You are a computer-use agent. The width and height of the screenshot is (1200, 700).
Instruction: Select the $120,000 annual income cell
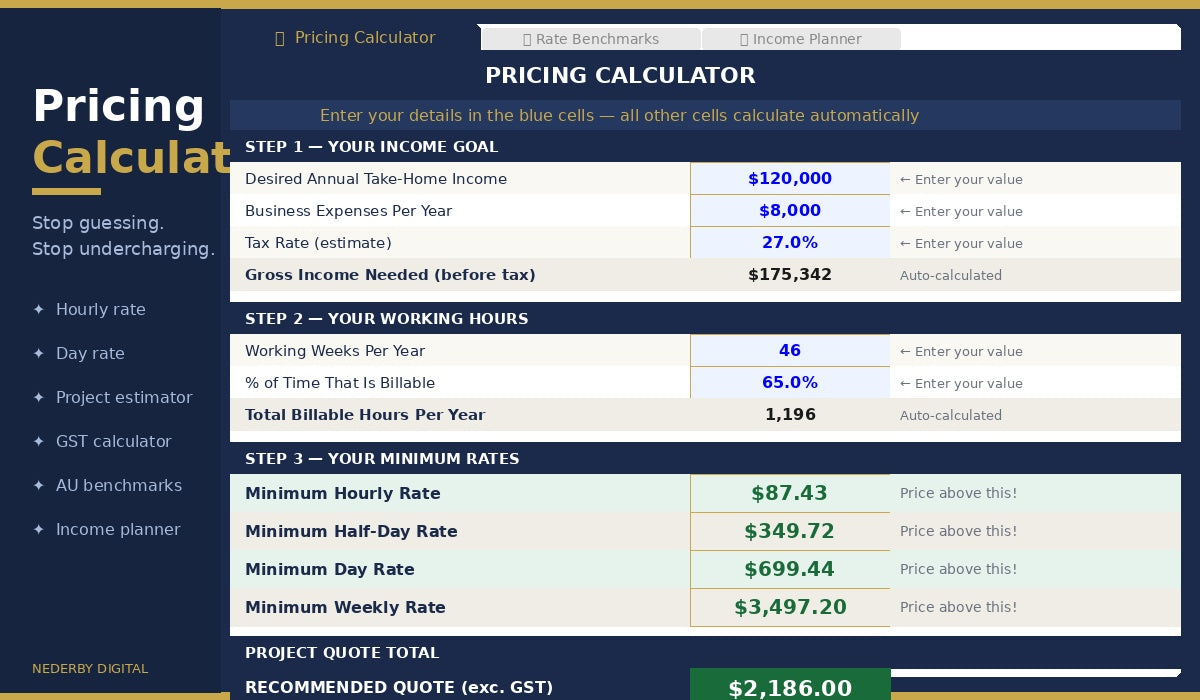click(790, 179)
